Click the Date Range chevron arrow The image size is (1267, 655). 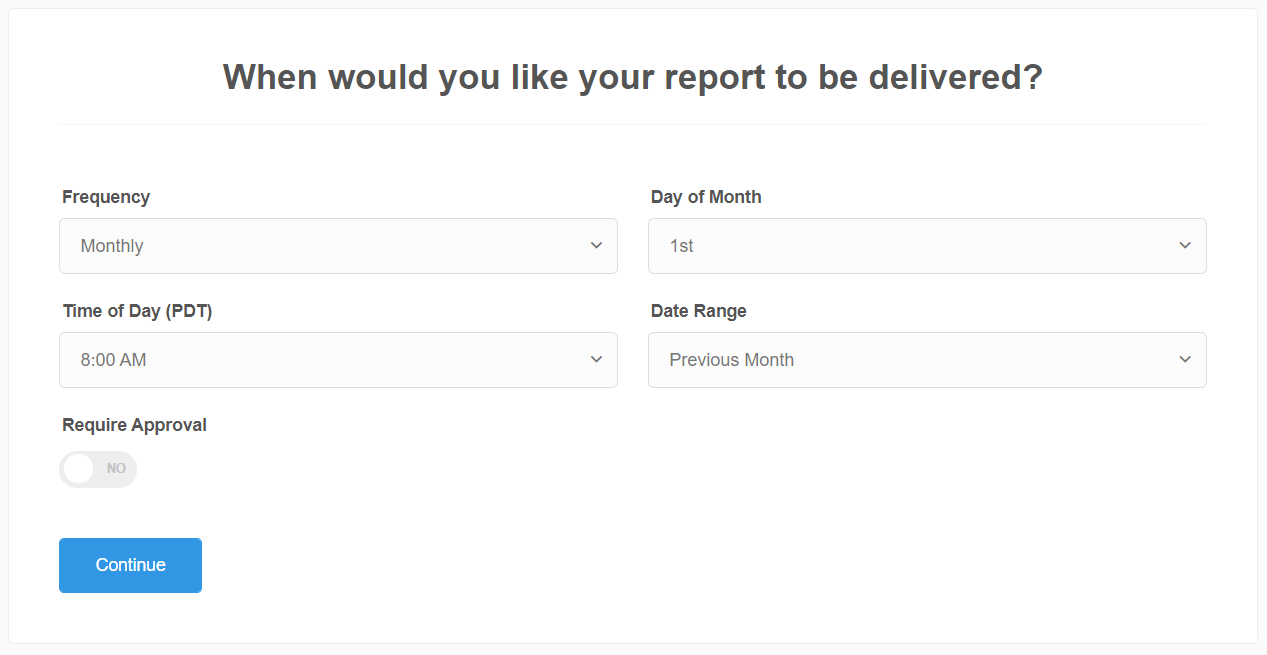tap(1184, 359)
